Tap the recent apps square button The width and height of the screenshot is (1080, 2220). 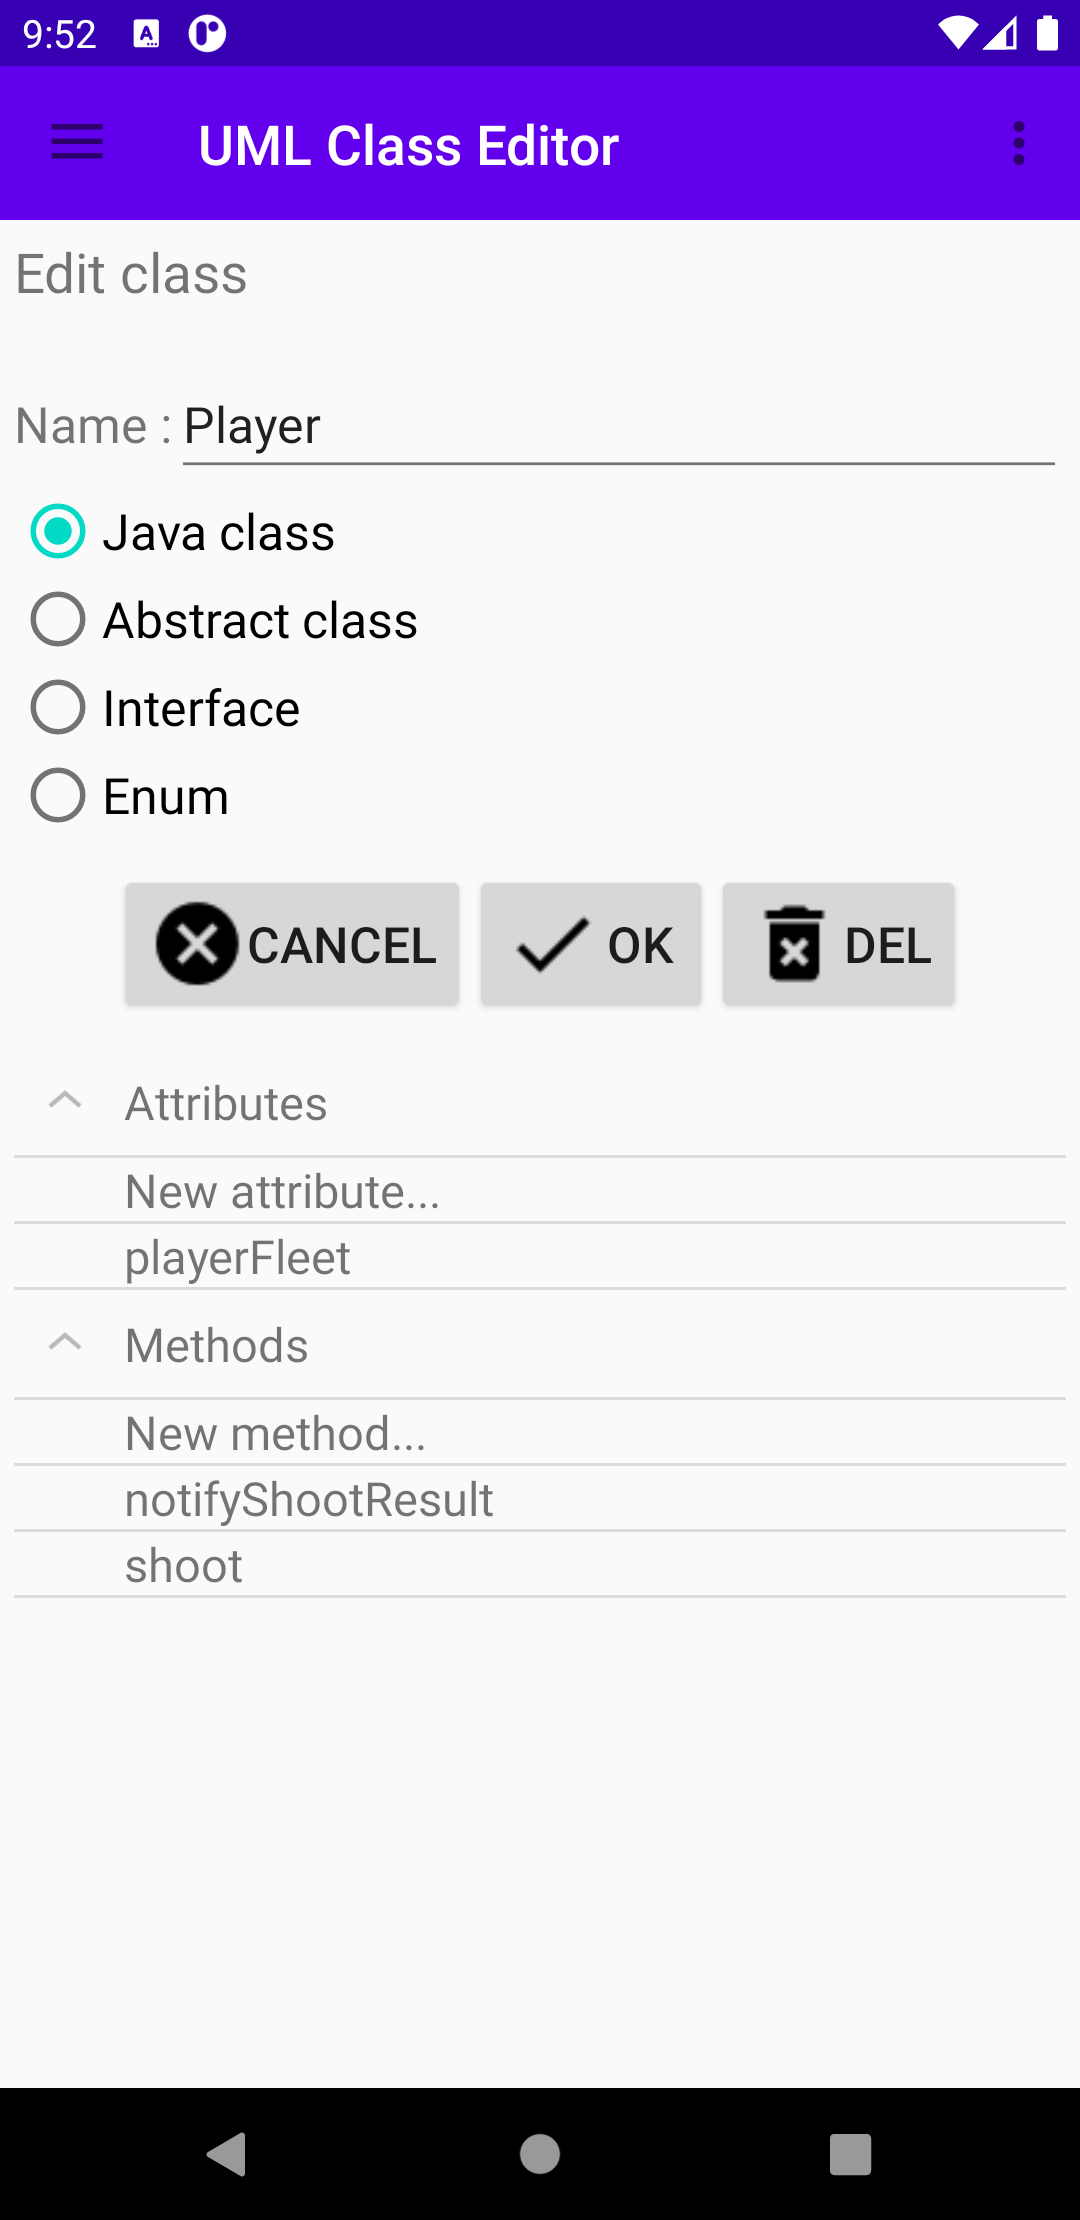(850, 2153)
